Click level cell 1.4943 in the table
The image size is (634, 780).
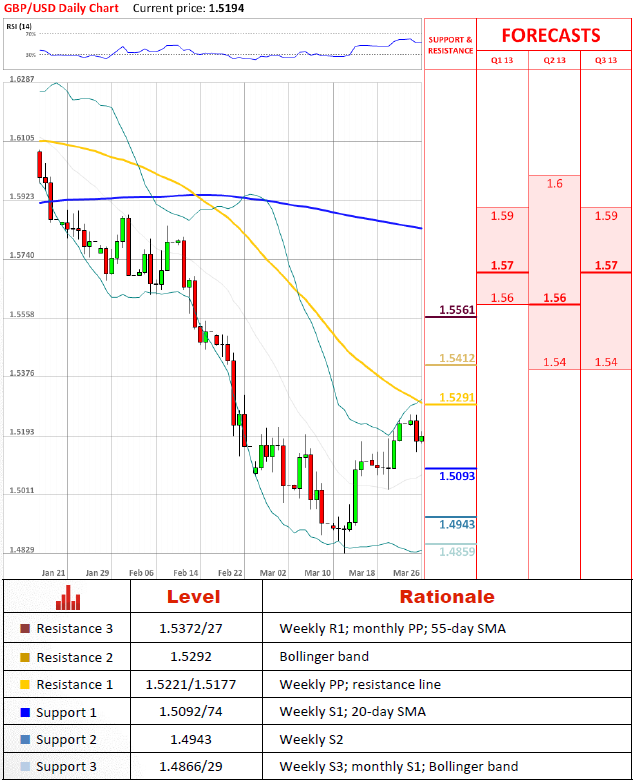pos(191,740)
